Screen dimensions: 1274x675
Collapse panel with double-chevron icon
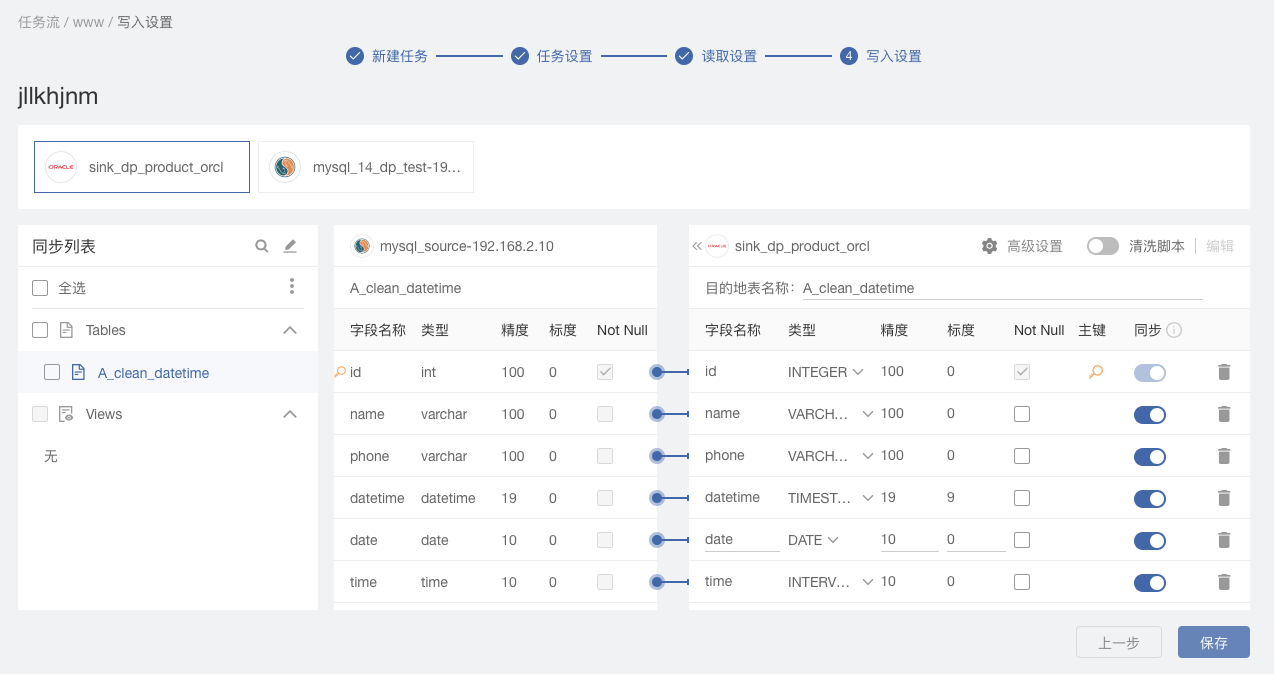click(x=697, y=246)
